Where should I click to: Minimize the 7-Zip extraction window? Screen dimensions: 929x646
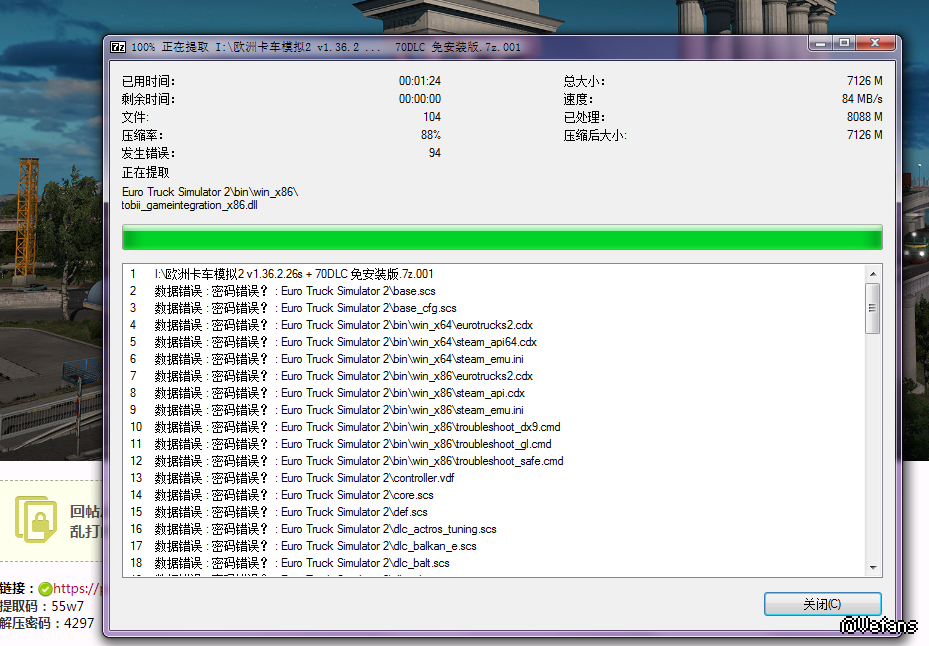pos(821,43)
